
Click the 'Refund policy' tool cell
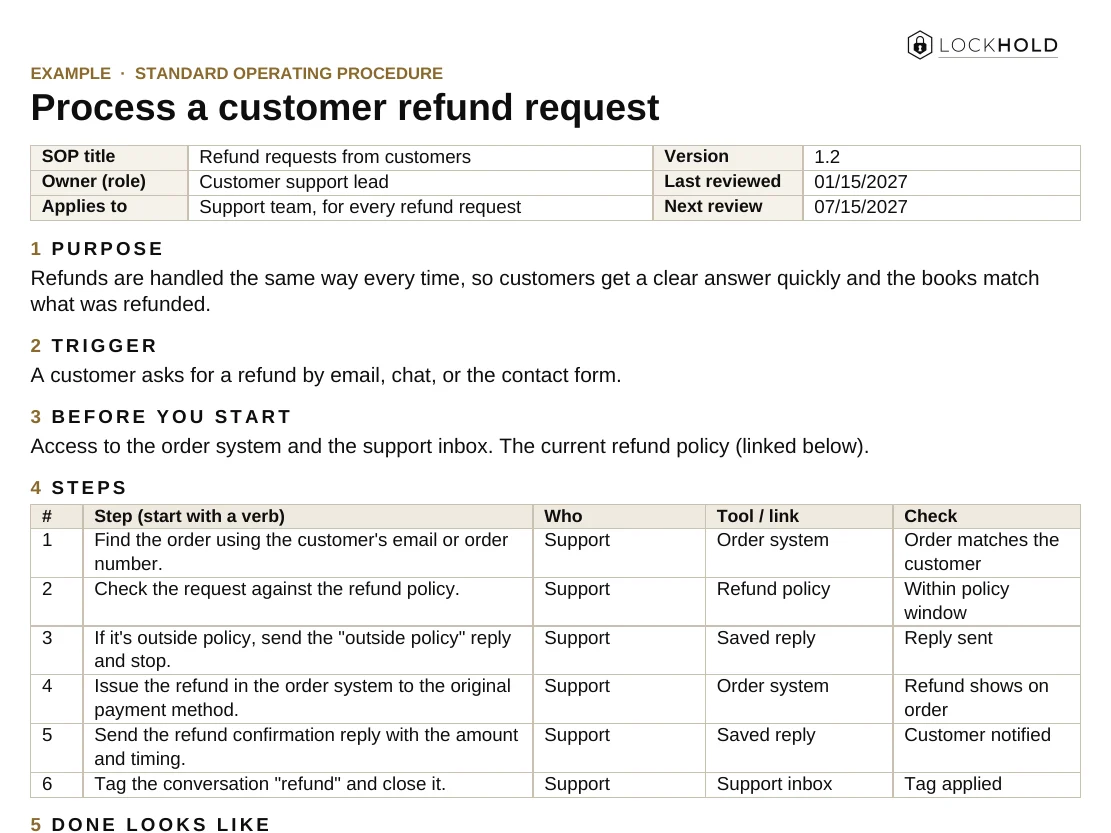pos(799,601)
